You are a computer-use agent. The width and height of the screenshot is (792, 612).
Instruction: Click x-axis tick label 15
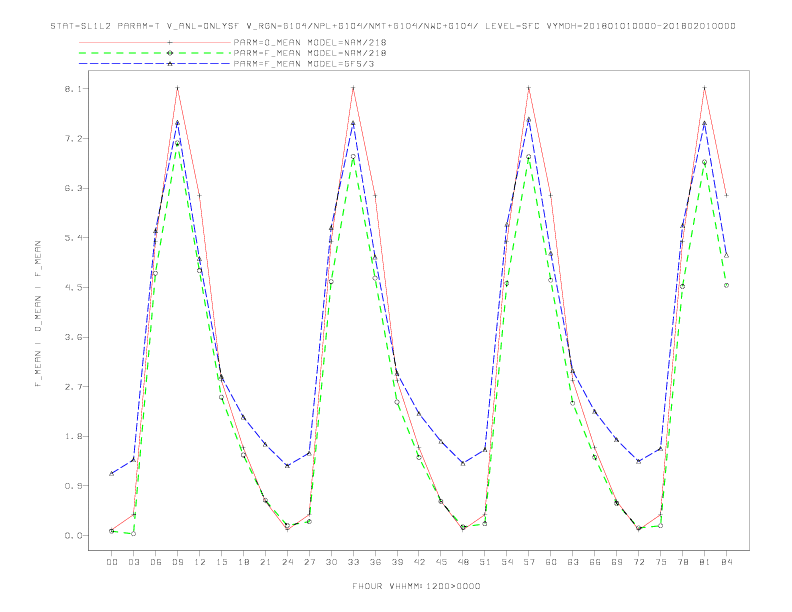[221, 562]
